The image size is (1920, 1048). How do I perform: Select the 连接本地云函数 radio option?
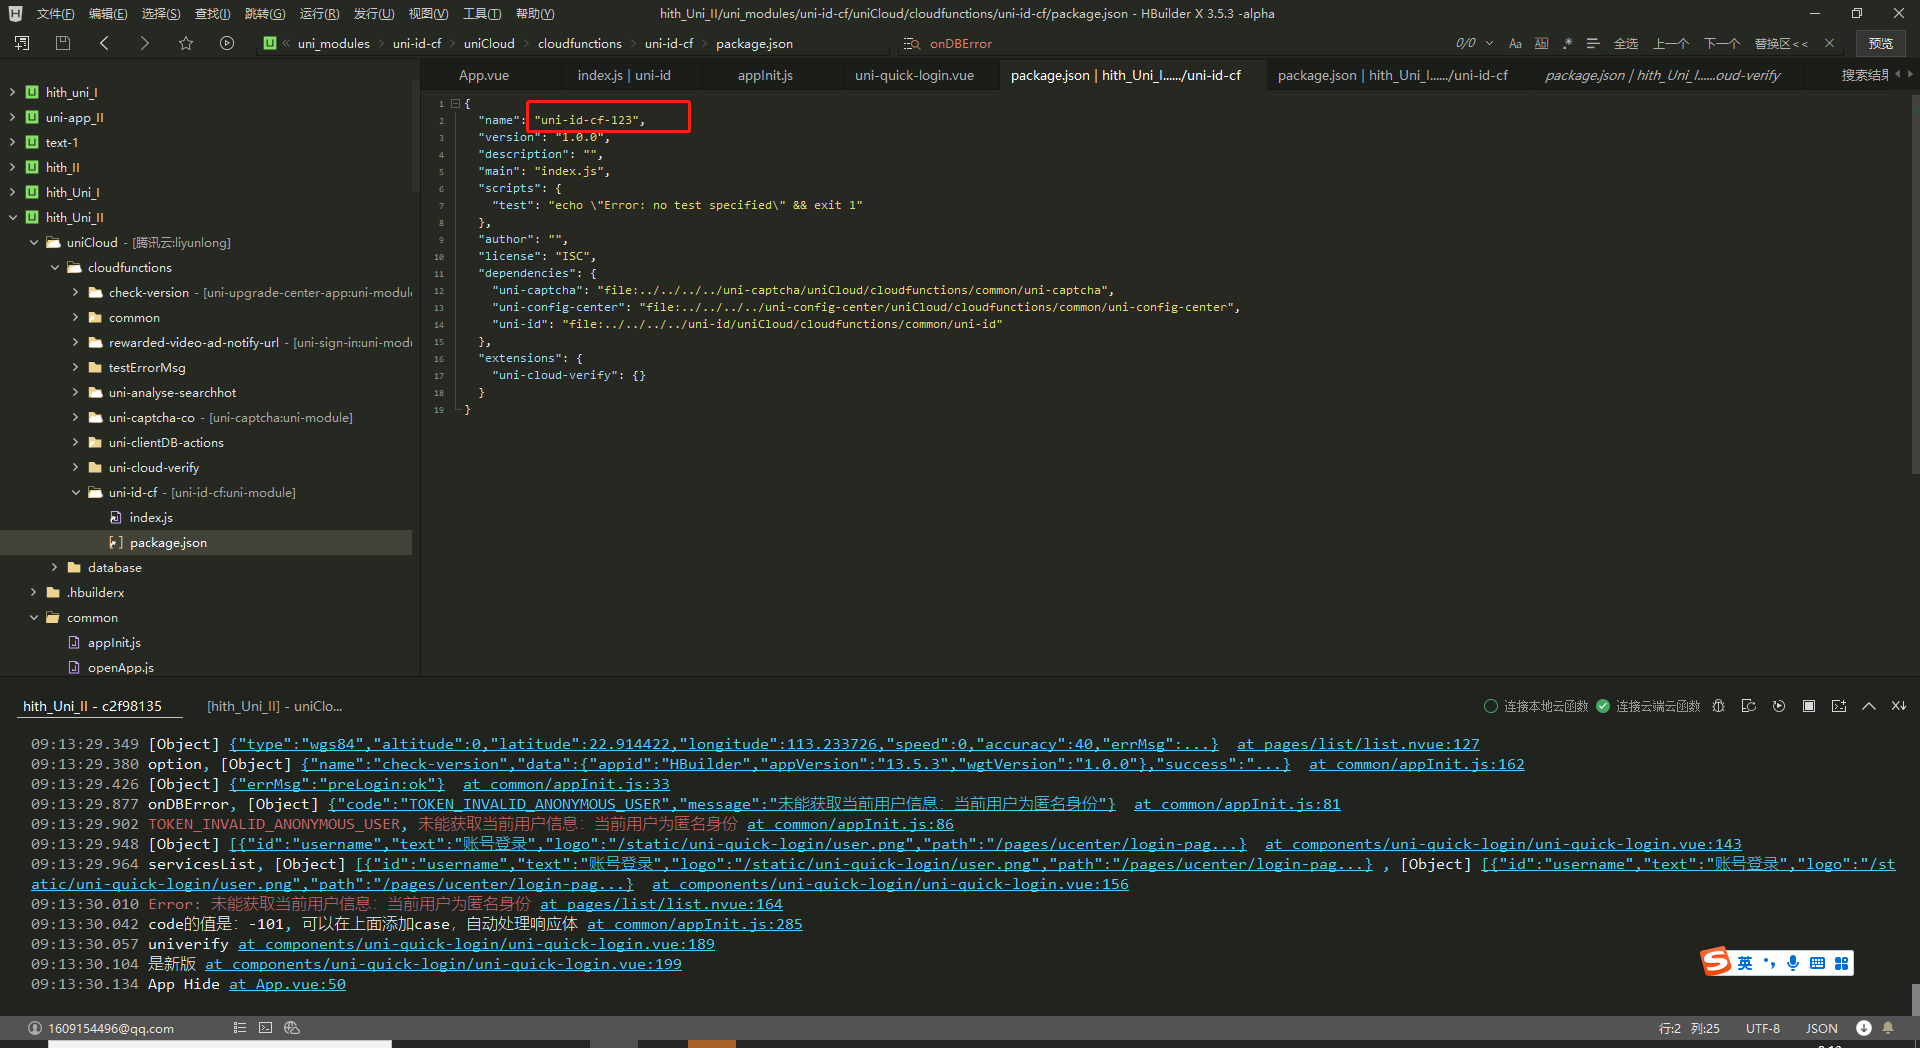[1491, 706]
